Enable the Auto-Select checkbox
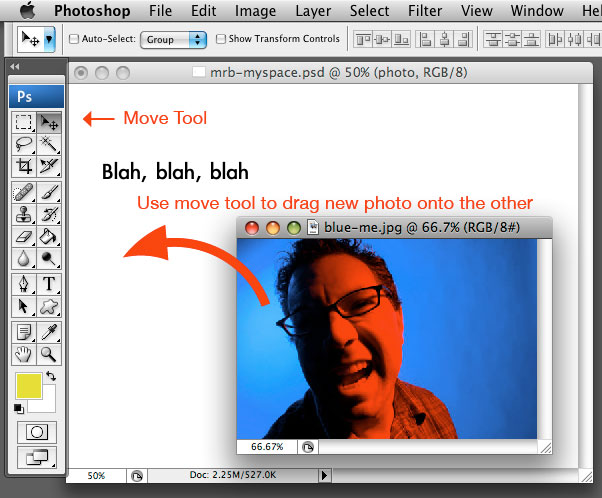602x498 pixels. click(74, 40)
